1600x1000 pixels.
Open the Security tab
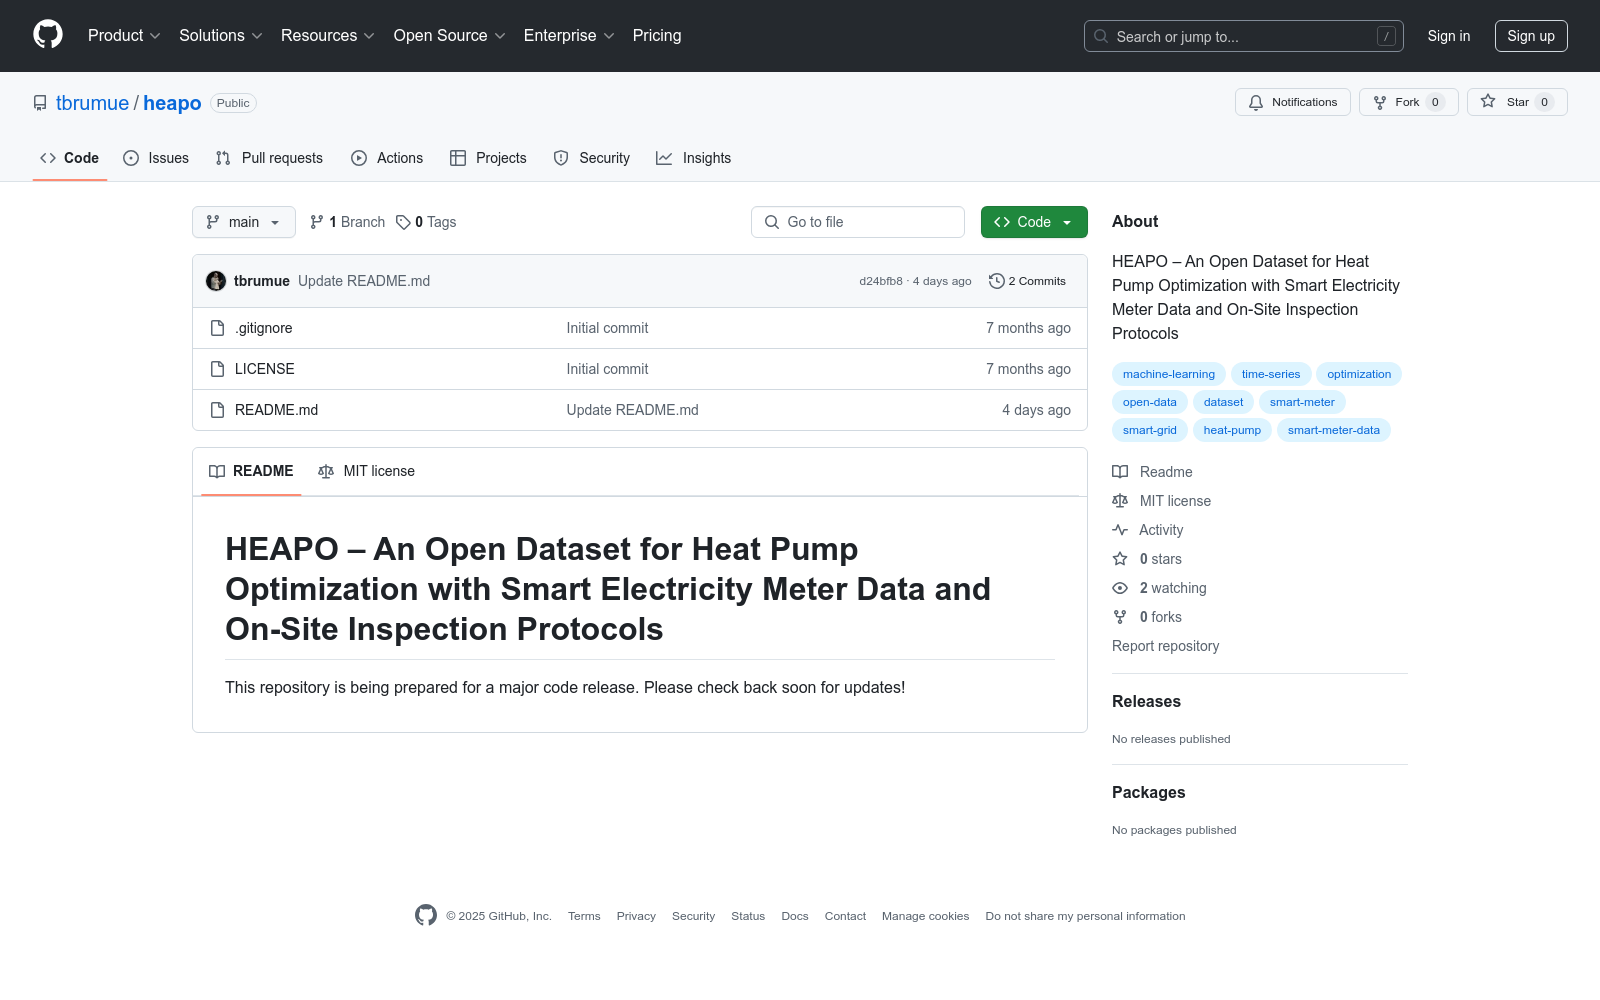click(592, 158)
